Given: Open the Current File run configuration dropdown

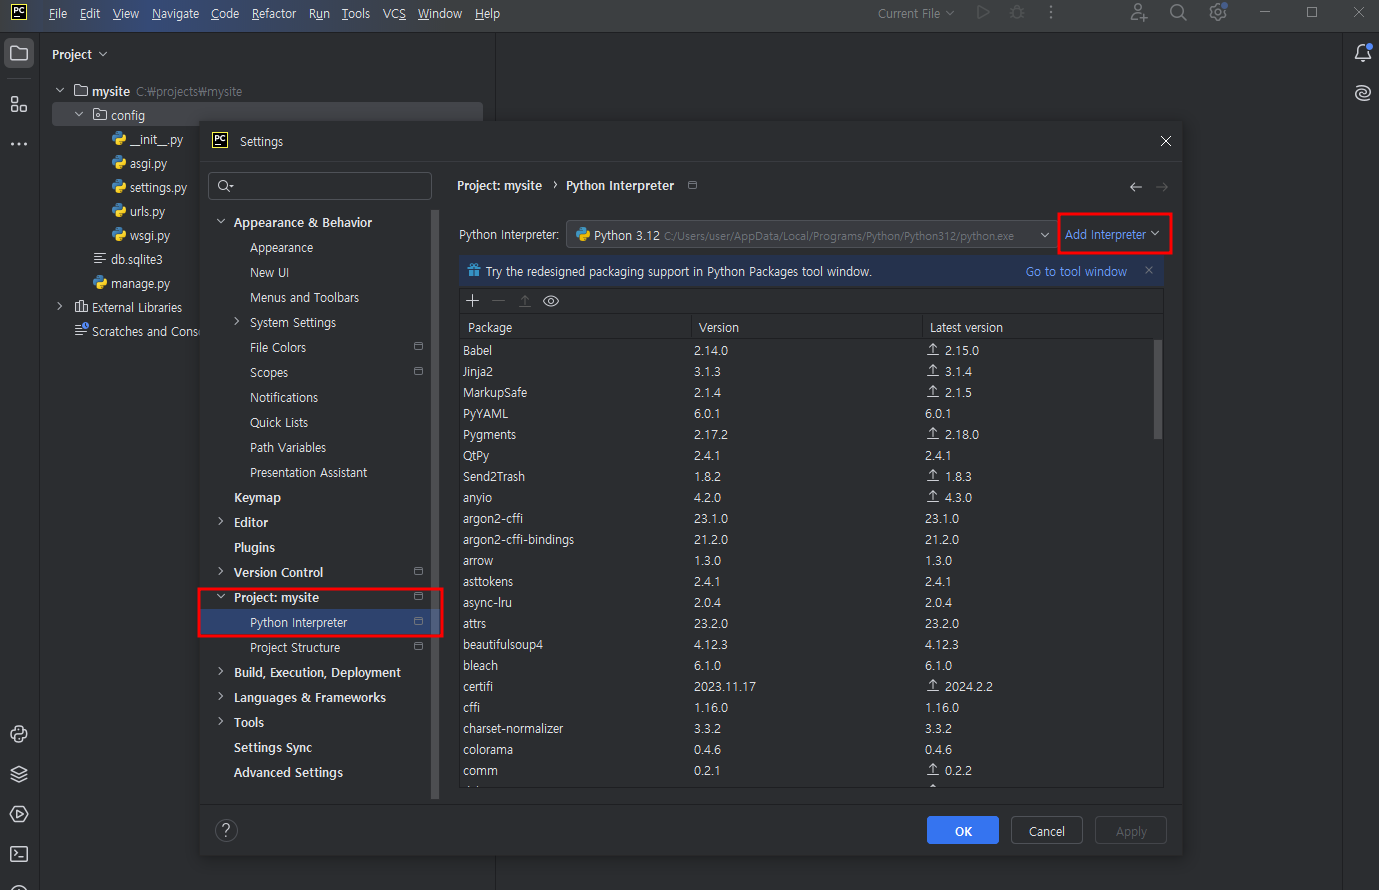Looking at the screenshot, I should click(916, 14).
